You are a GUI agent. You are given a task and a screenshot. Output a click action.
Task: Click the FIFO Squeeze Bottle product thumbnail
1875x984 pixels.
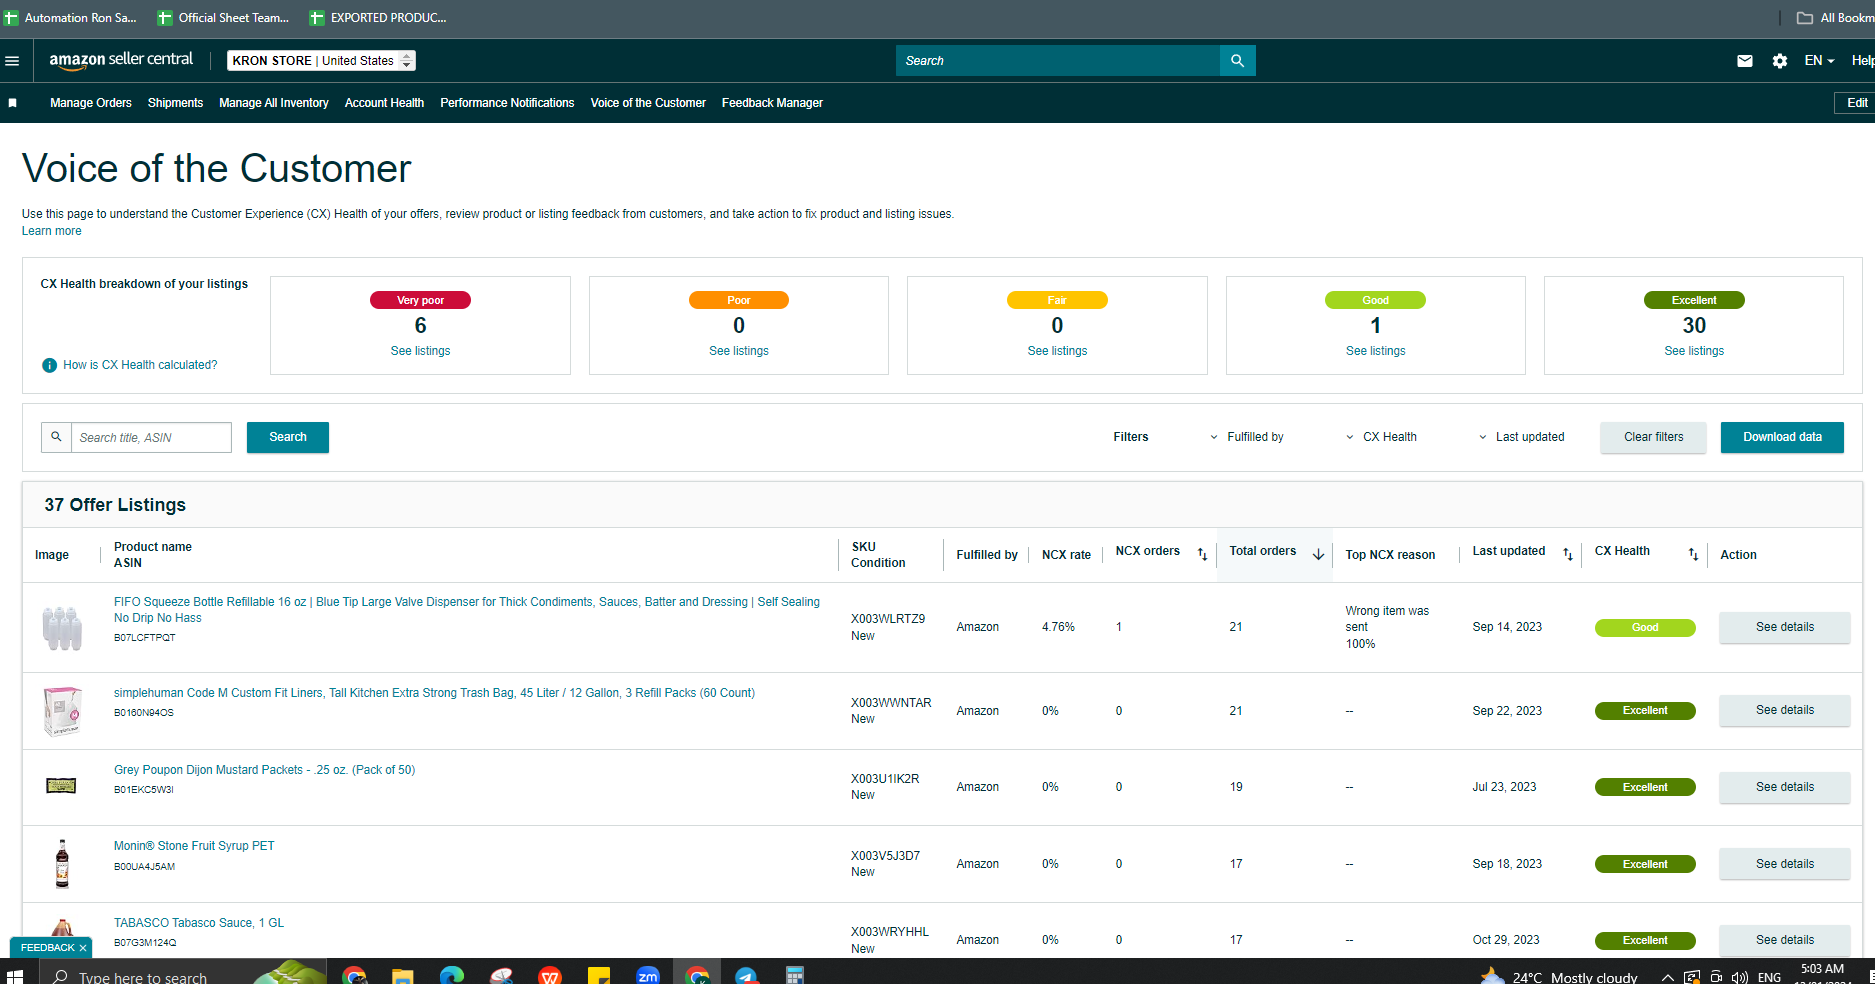pos(62,628)
